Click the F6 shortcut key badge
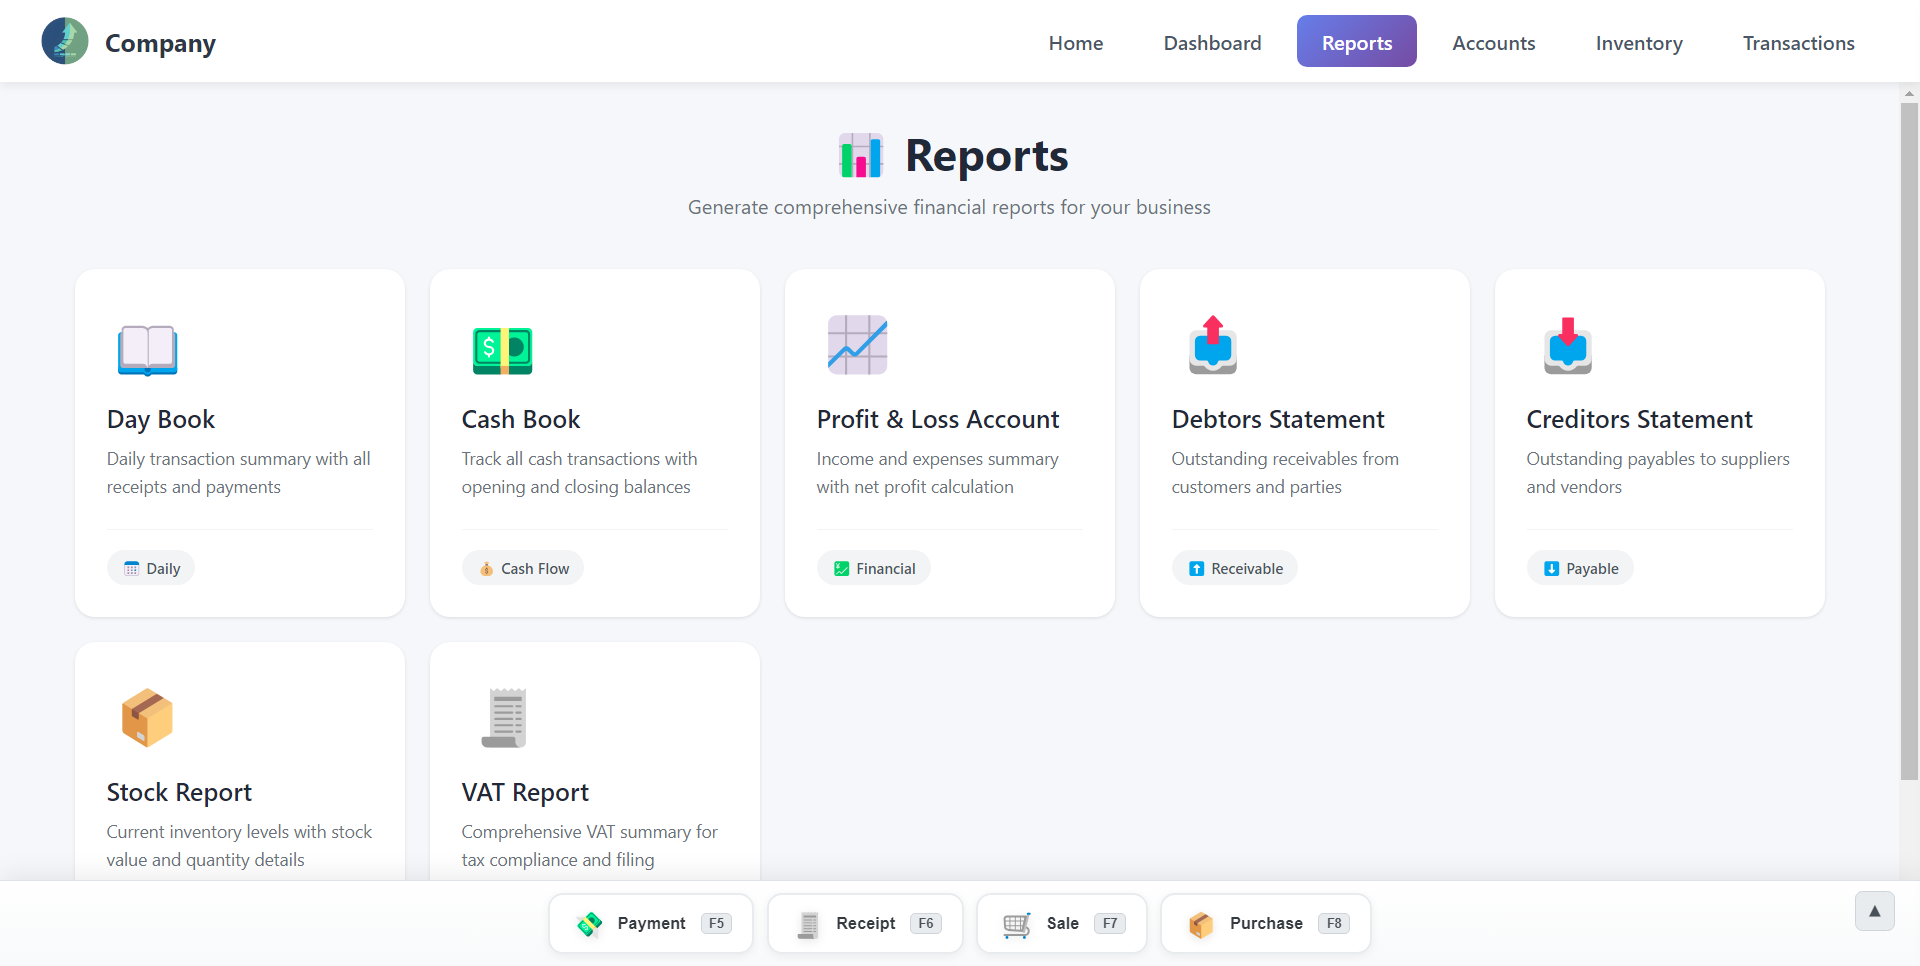Screen dimensions: 1920x966 (x=926, y=924)
